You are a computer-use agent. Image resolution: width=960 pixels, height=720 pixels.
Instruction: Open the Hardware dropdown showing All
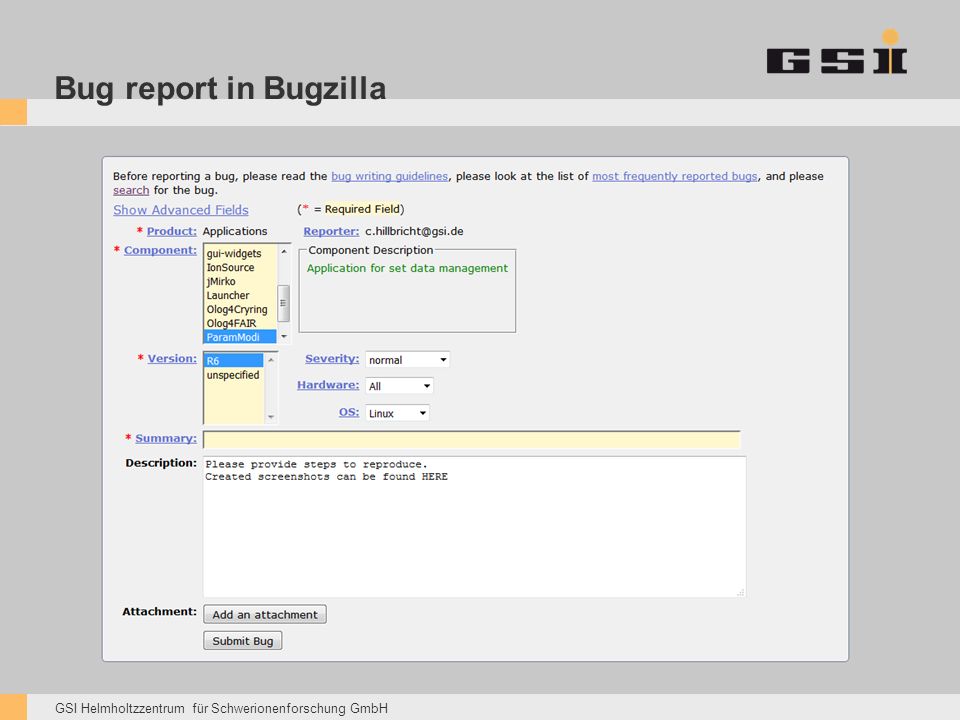(400, 386)
